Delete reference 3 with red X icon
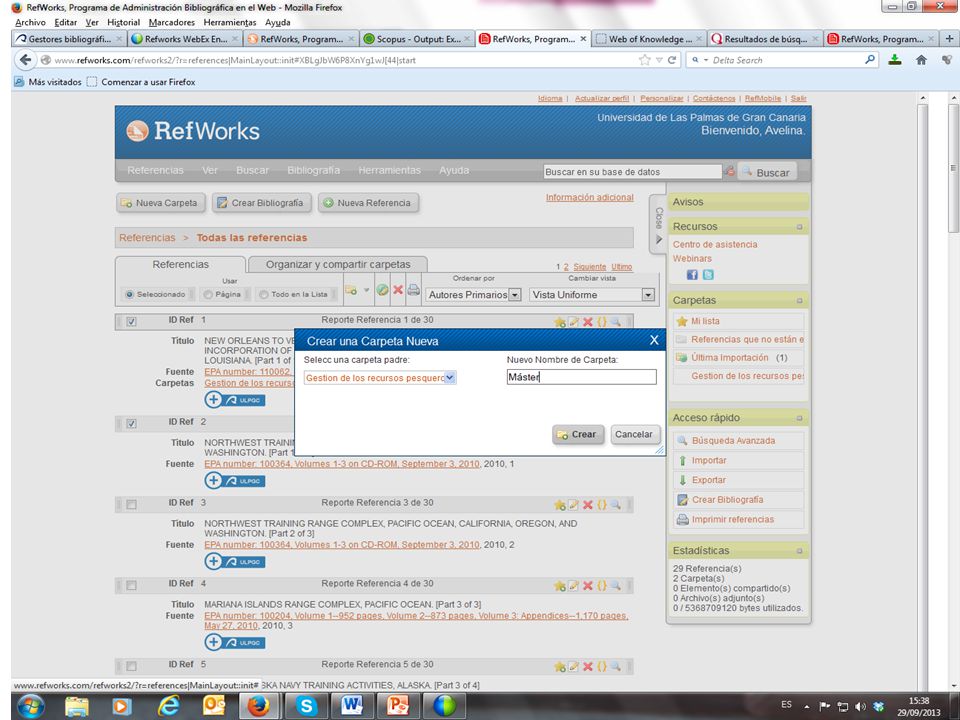Image resolution: width=960 pixels, height=720 pixels. coord(588,504)
